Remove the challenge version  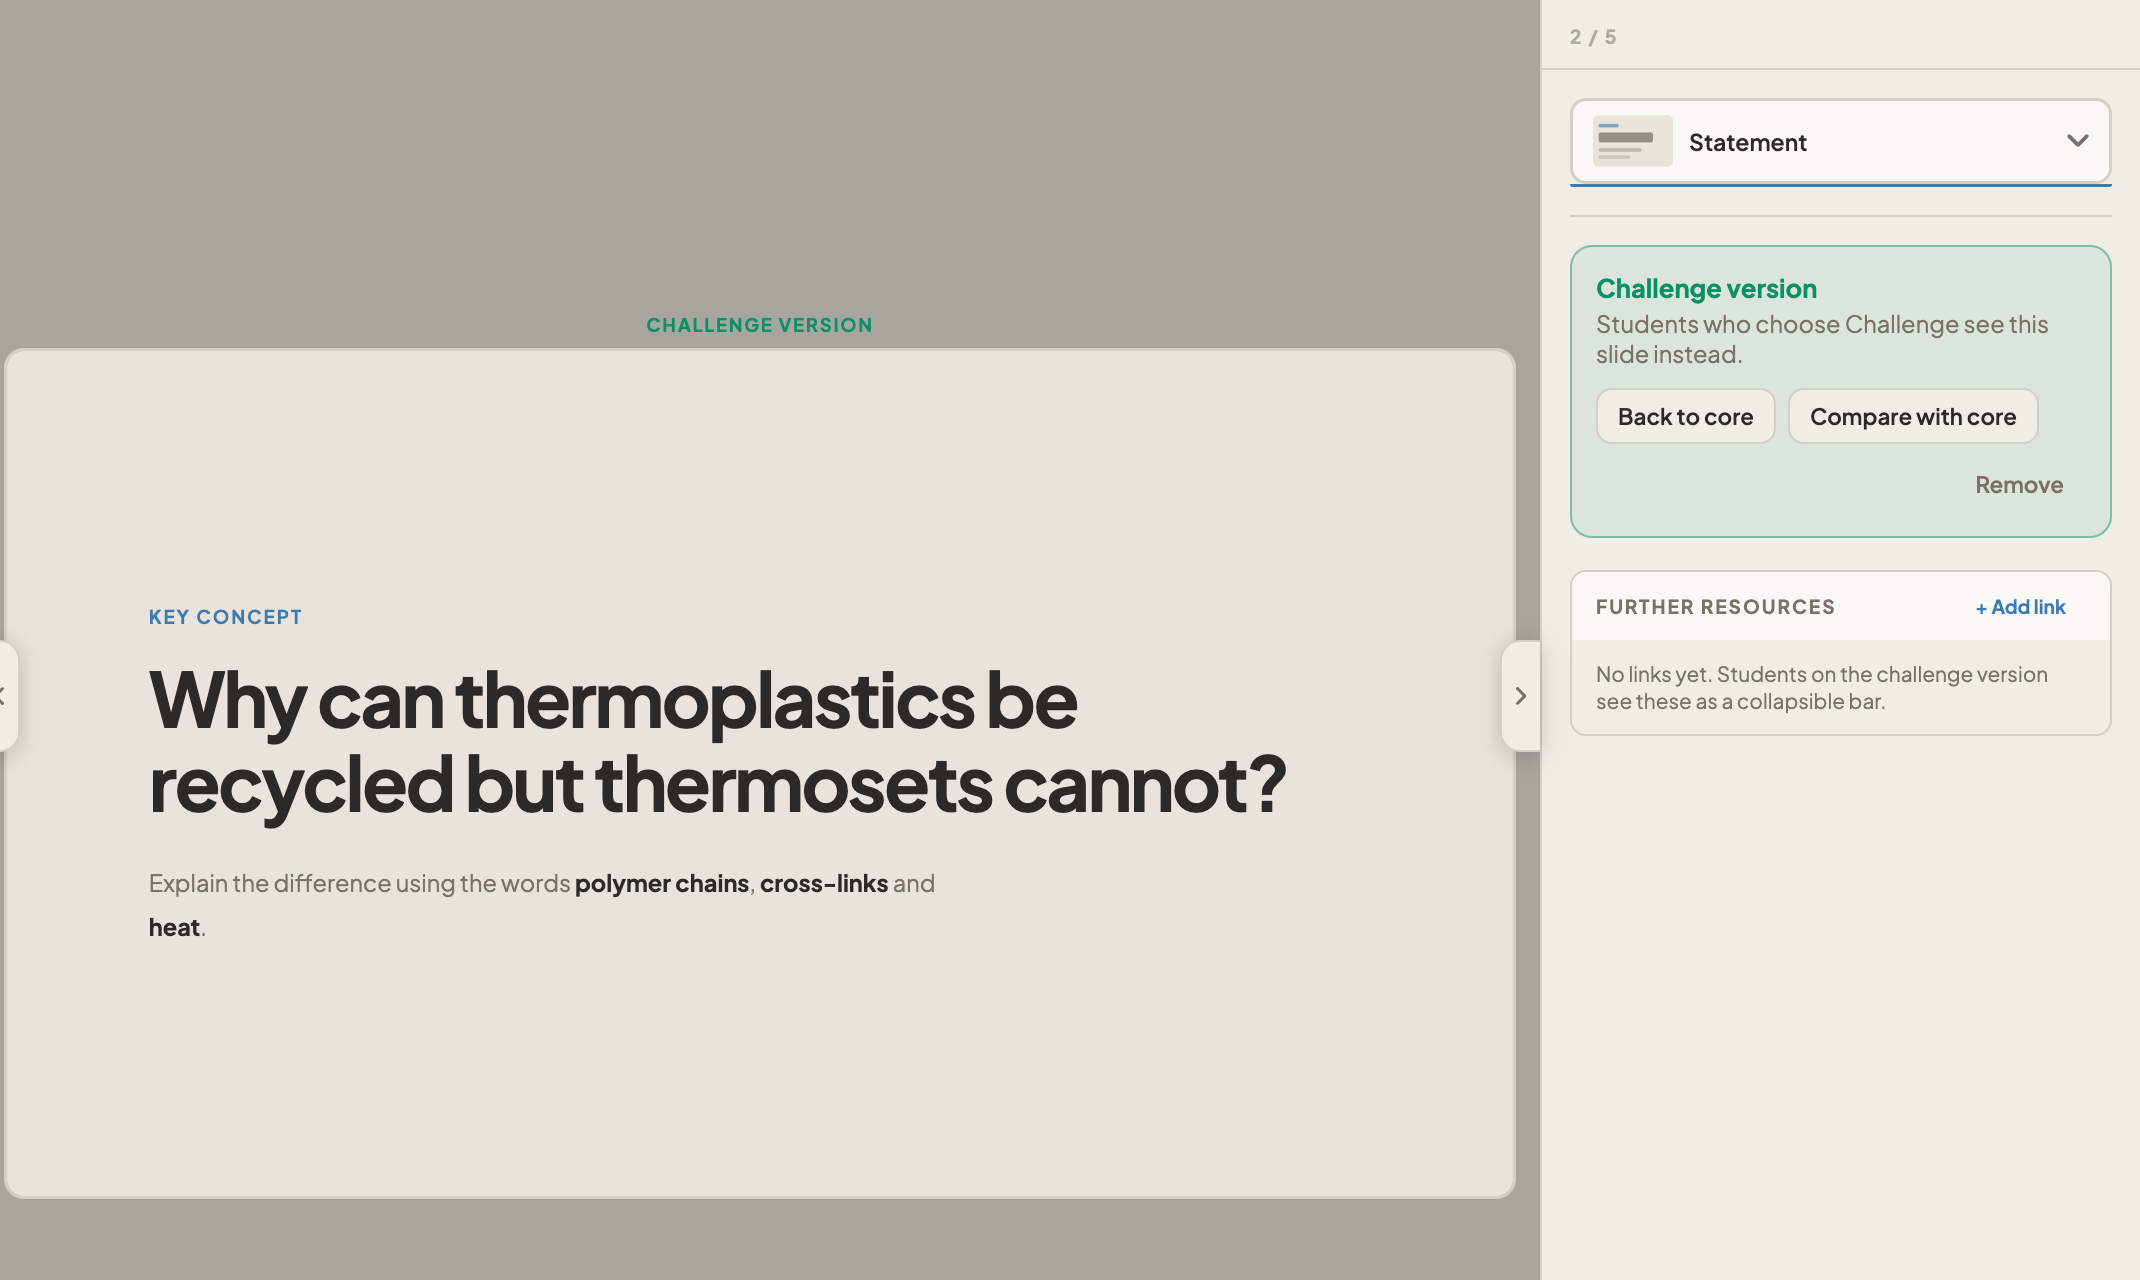click(2019, 485)
